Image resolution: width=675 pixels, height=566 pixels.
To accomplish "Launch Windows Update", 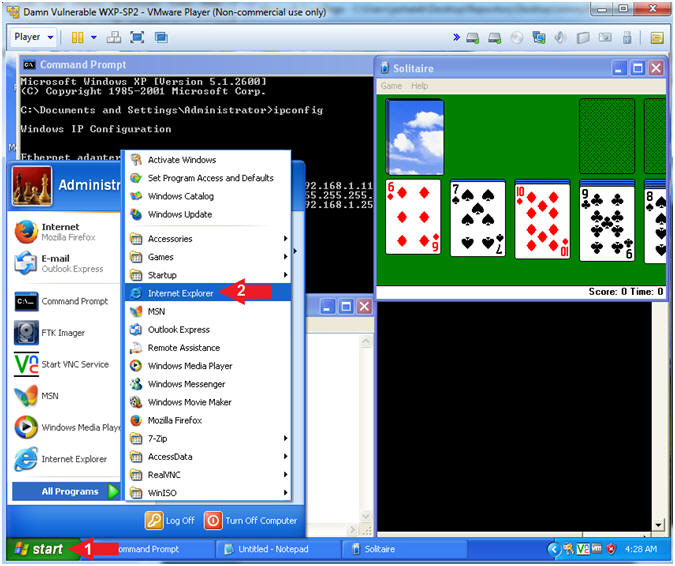I will click(208, 214).
